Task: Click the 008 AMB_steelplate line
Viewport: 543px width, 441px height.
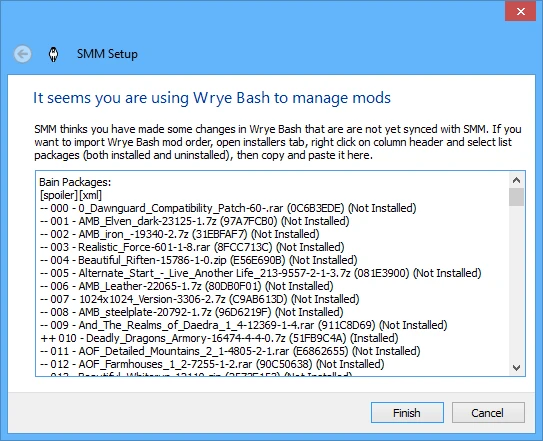Action: tap(192, 312)
